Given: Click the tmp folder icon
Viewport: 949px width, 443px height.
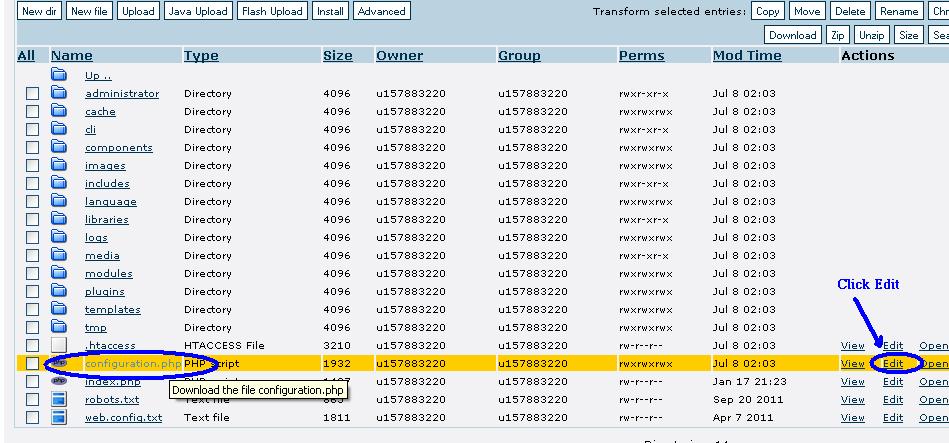Looking at the screenshot, I should [59, 327].
